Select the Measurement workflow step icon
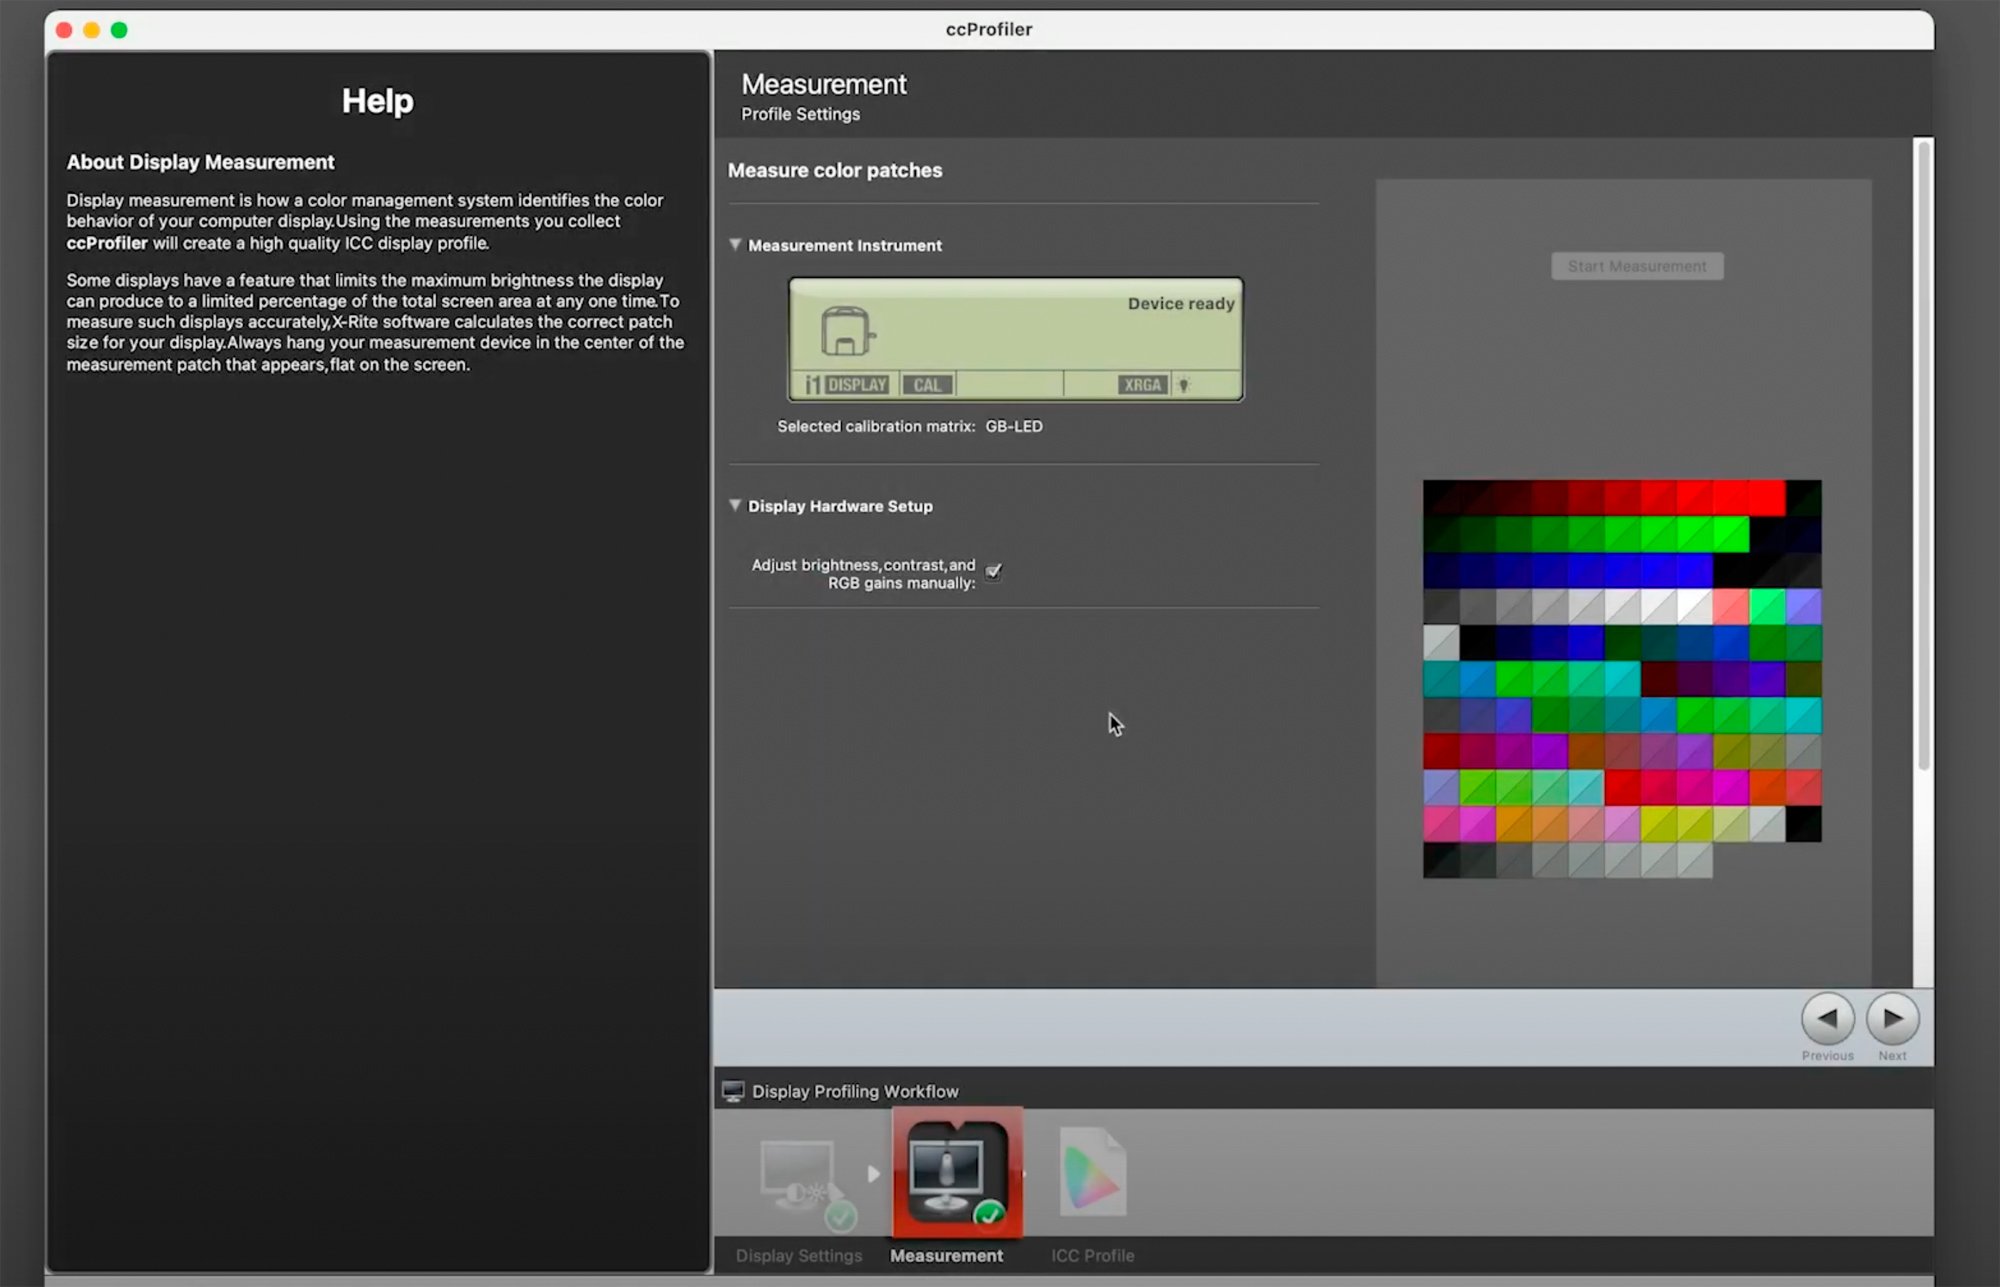Image resolution: width=2000 pixels, height=1287 pixels. point(957,1173)
